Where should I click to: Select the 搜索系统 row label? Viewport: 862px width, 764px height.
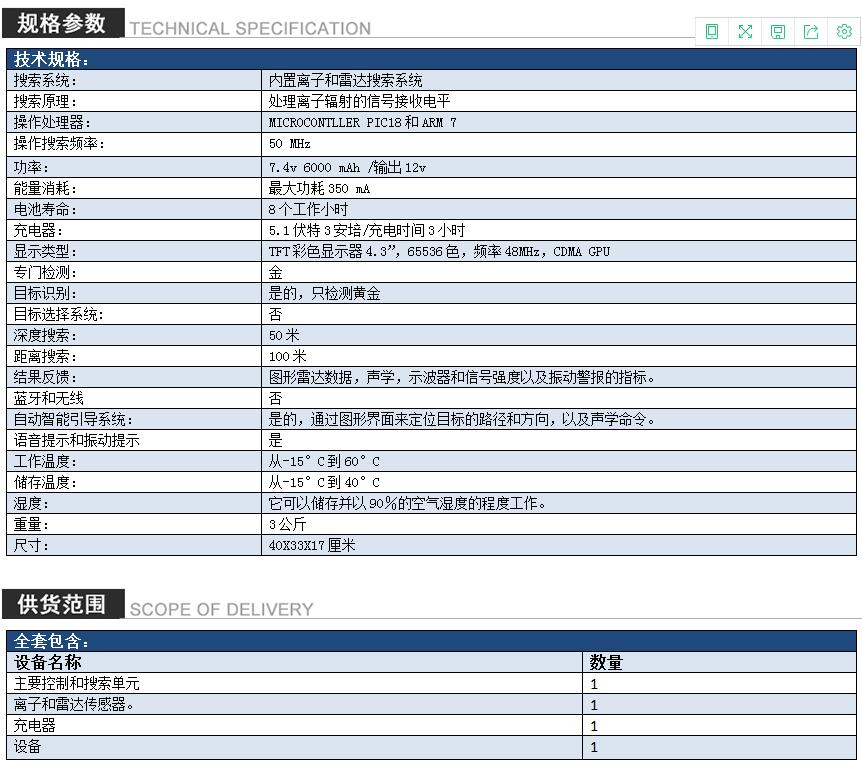click(45, 80)
